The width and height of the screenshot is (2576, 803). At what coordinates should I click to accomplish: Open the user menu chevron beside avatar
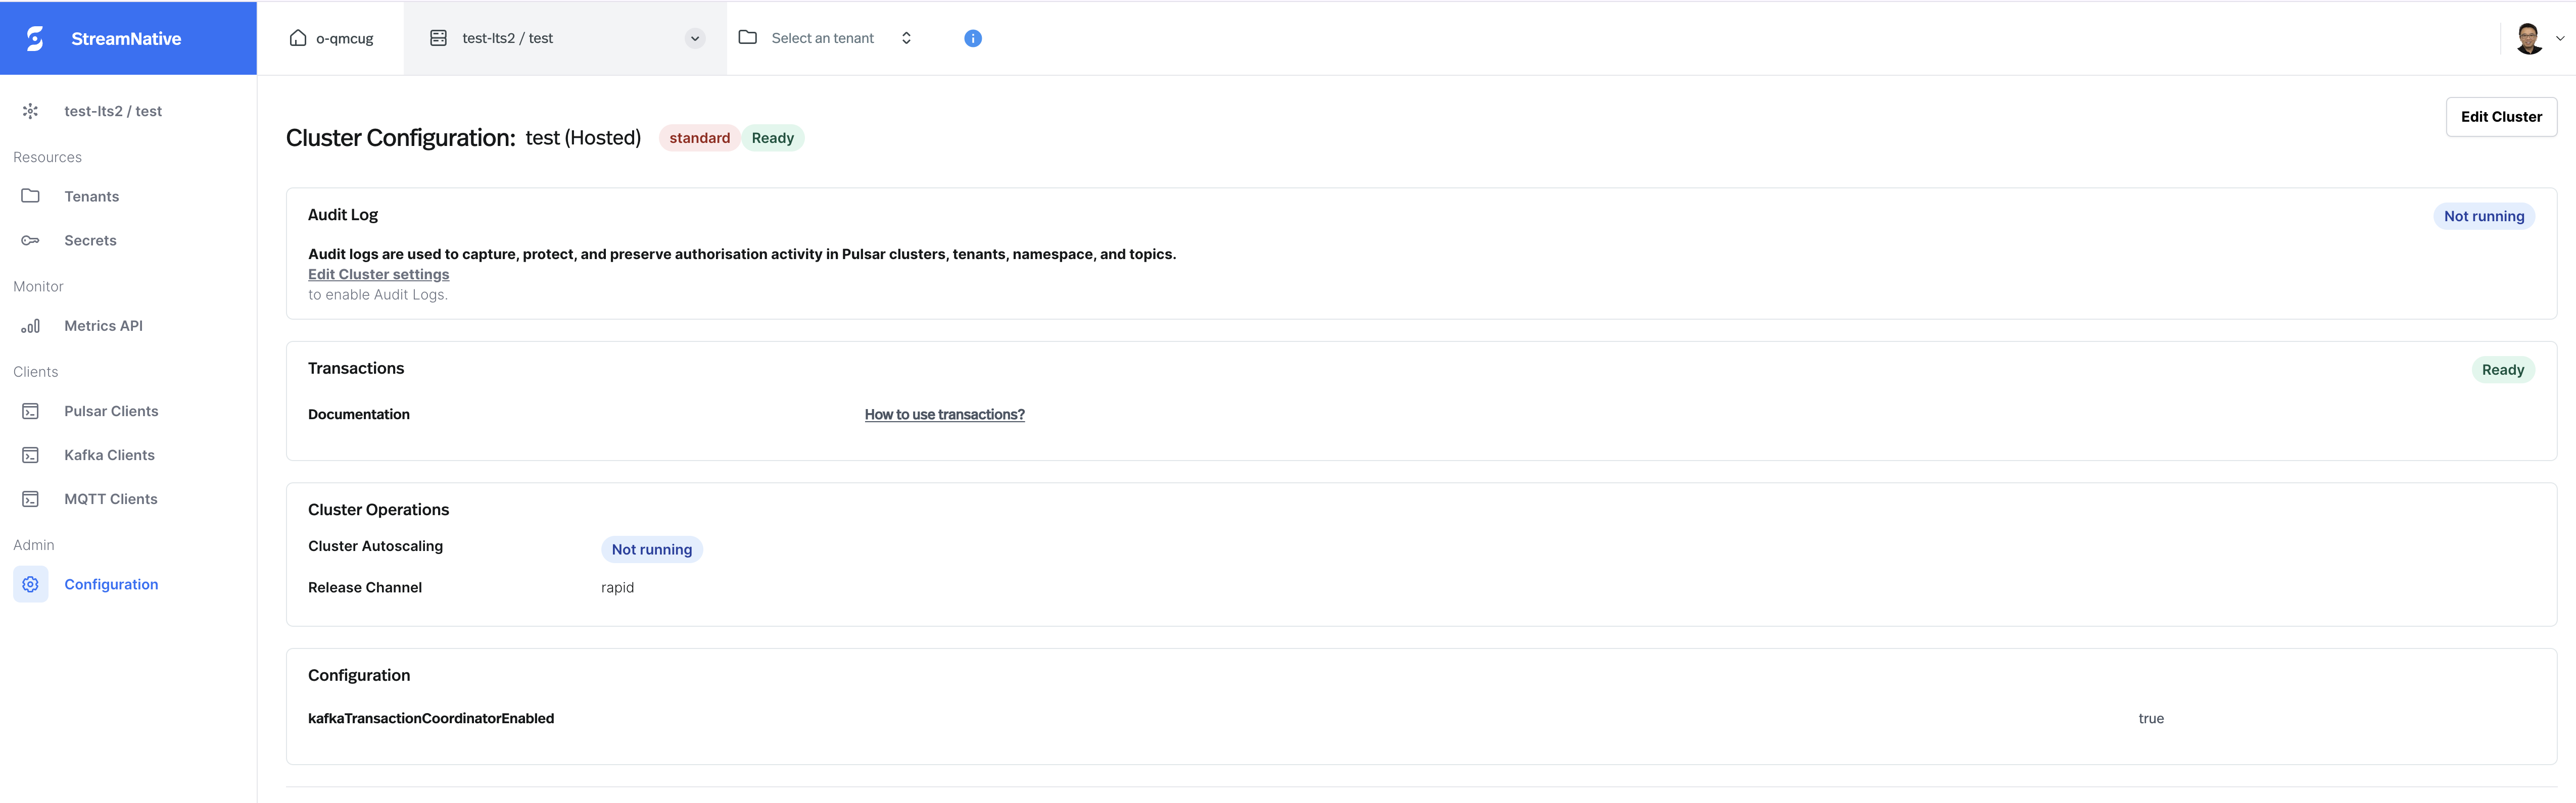tap(2560, 38)
